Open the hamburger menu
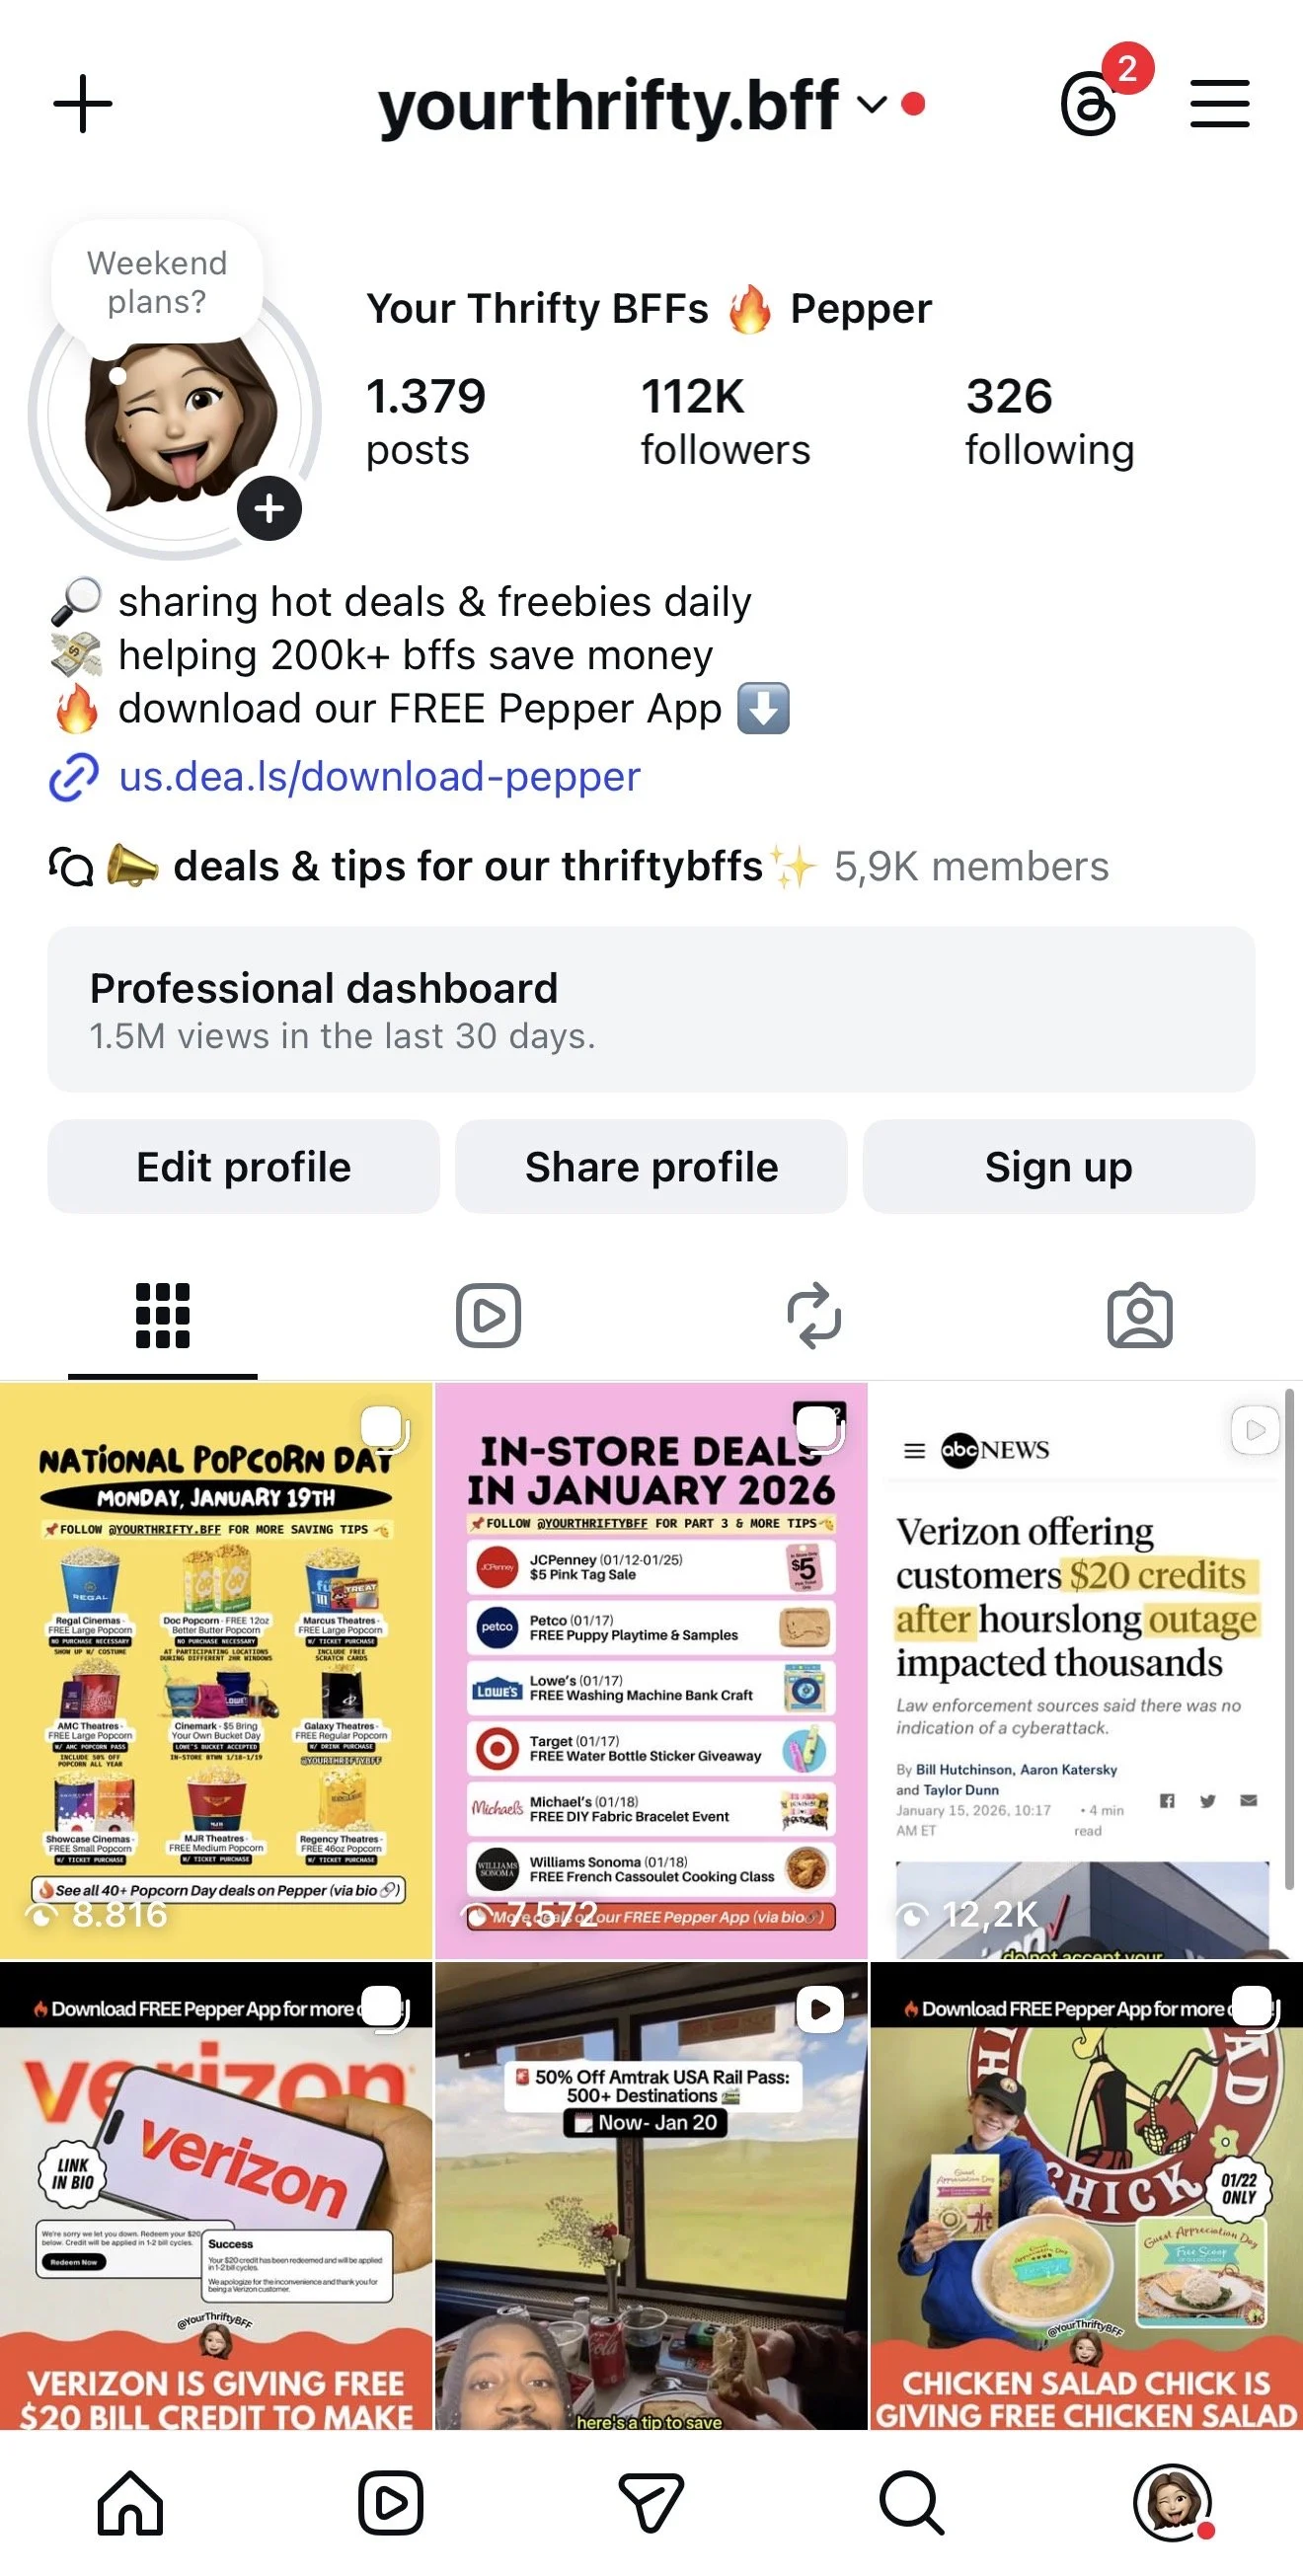Viewport: 1303px width, 2576px height. 1219,104
